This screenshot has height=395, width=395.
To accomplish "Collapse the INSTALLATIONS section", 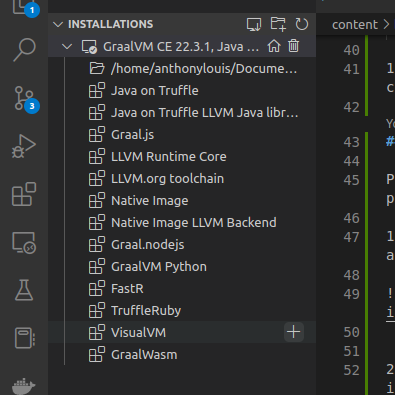I will (x=58, y=24).
